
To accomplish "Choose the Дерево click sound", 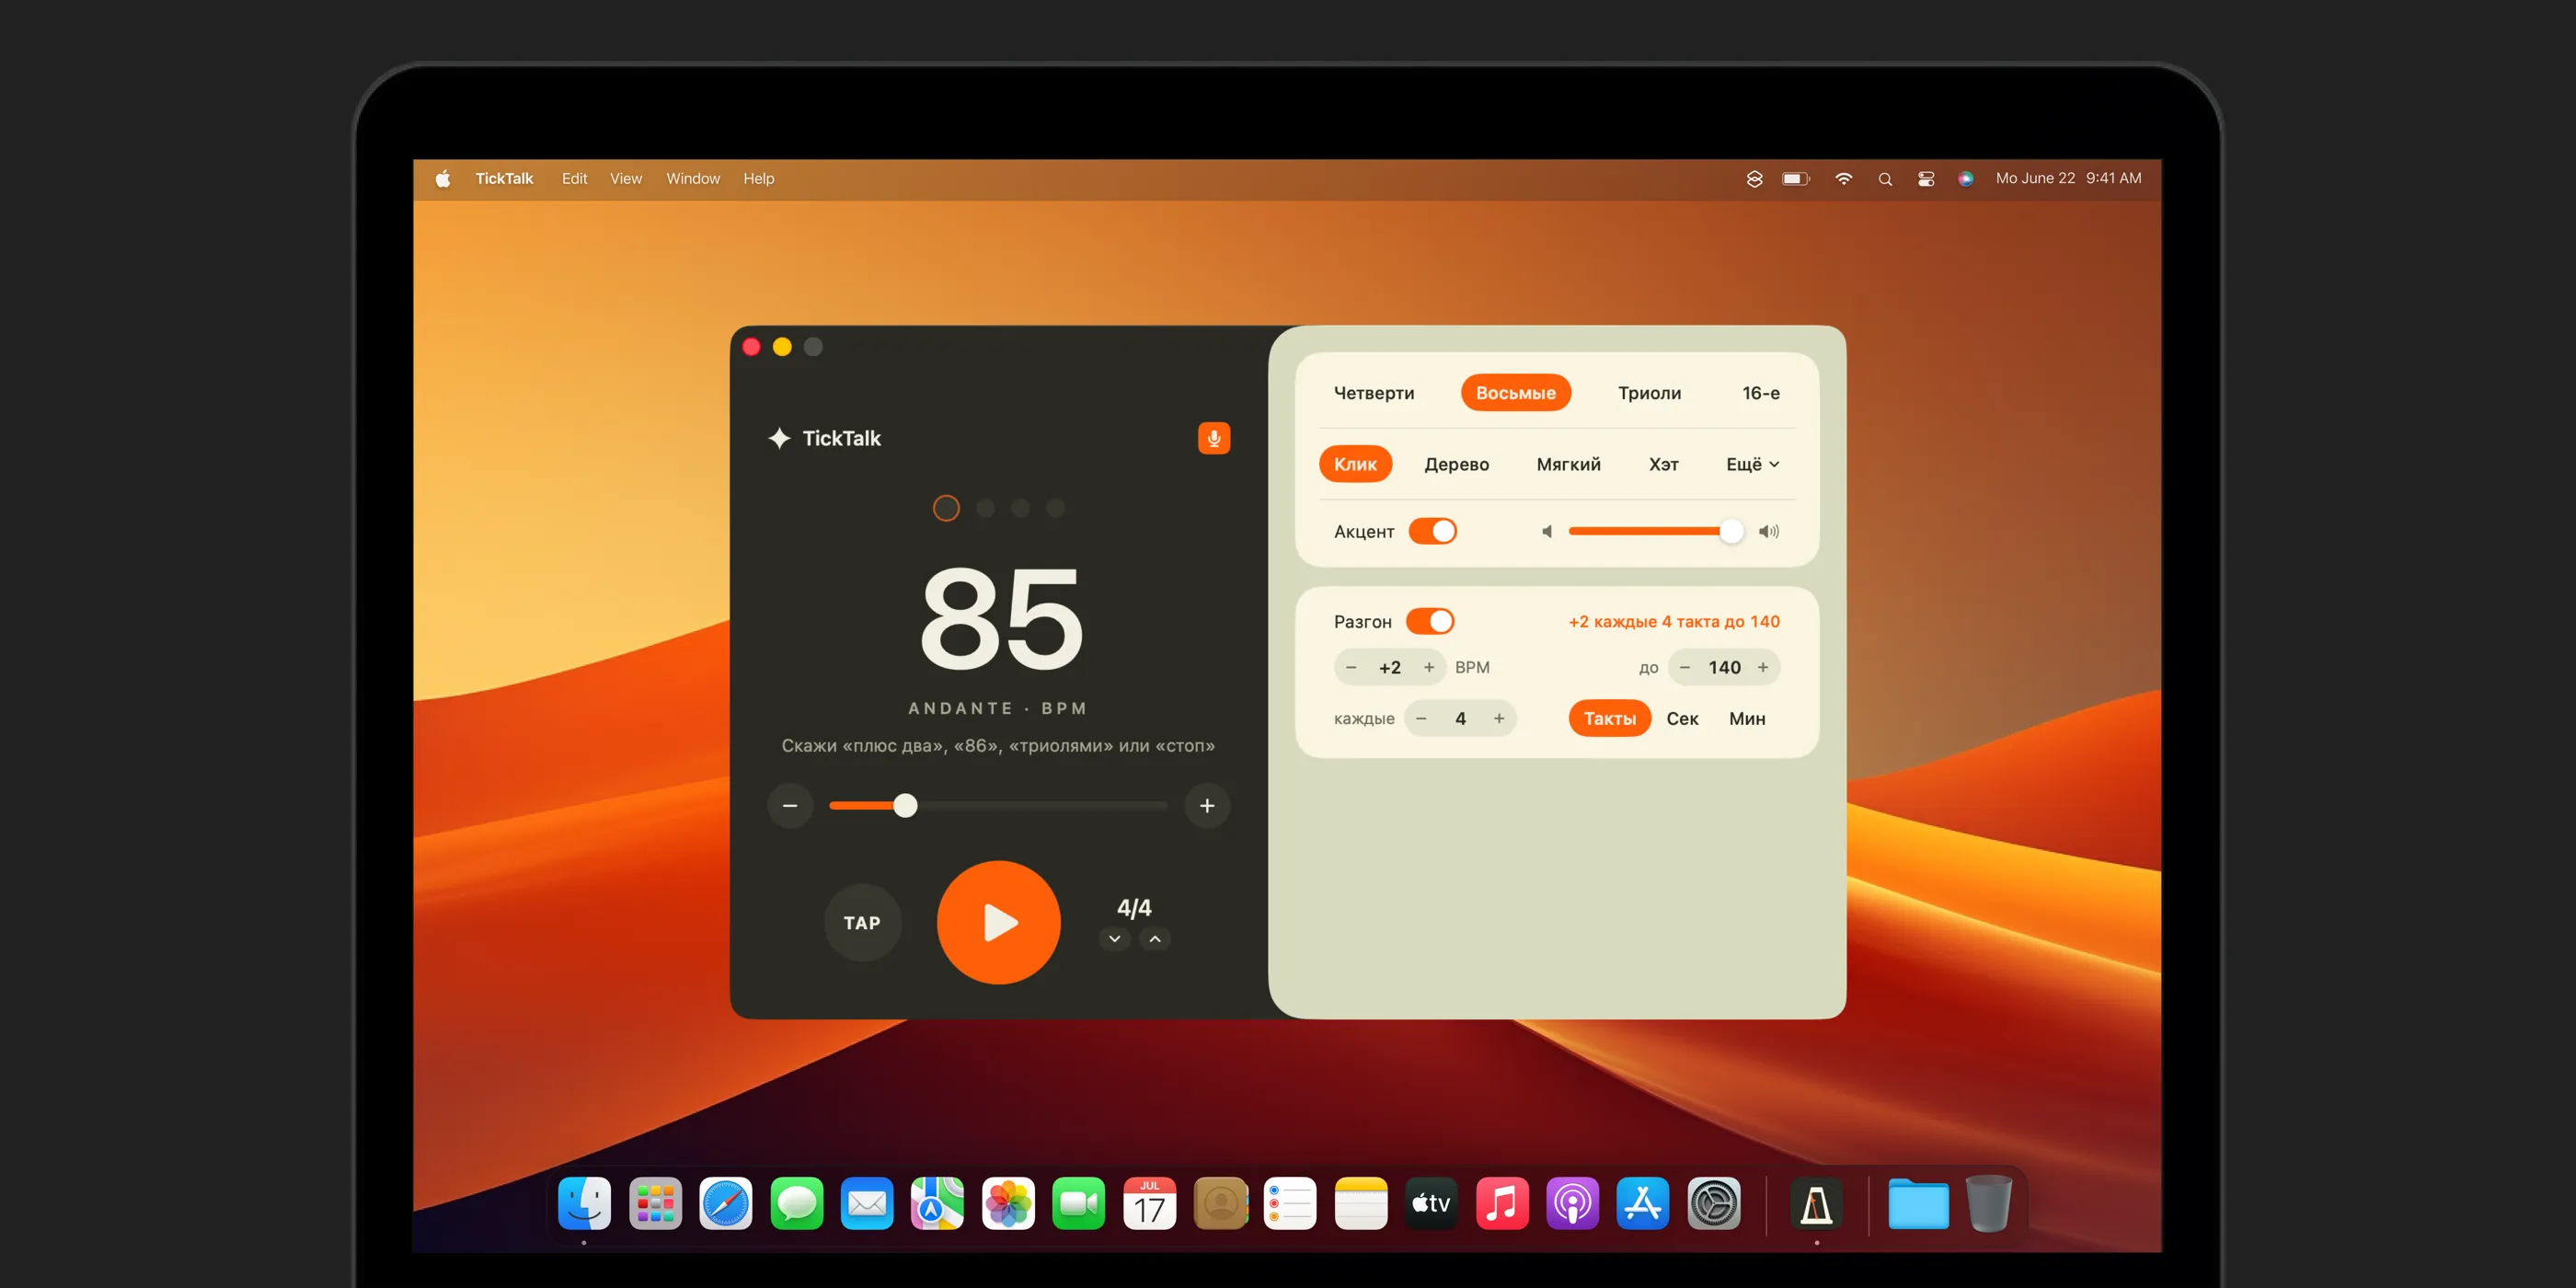I will tap(1456, 464).
